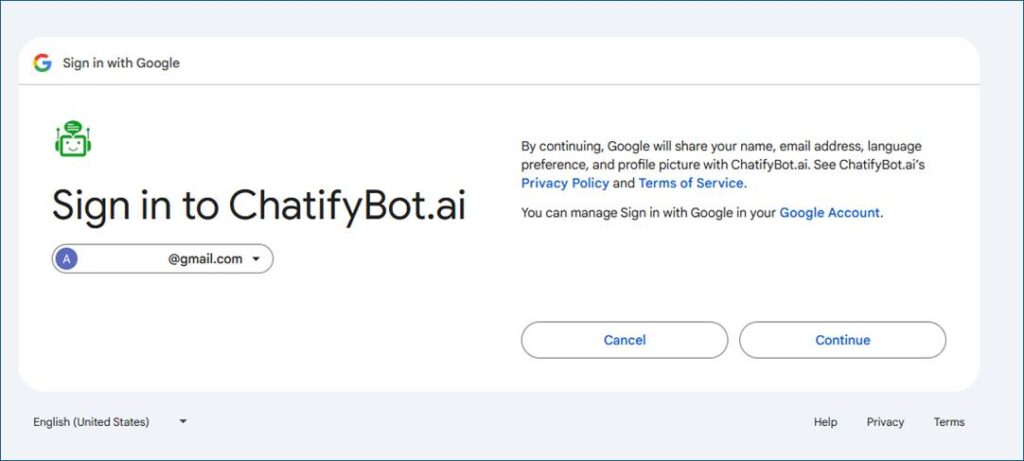Follow the Google Account link

click(829, 212)
